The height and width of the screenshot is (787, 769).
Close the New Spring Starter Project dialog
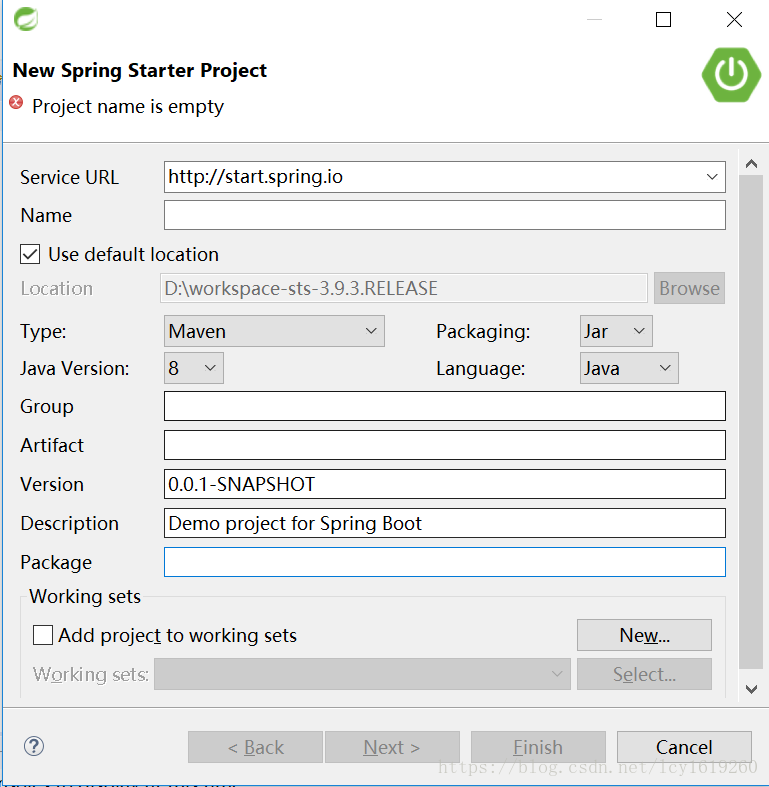point(734,20)
